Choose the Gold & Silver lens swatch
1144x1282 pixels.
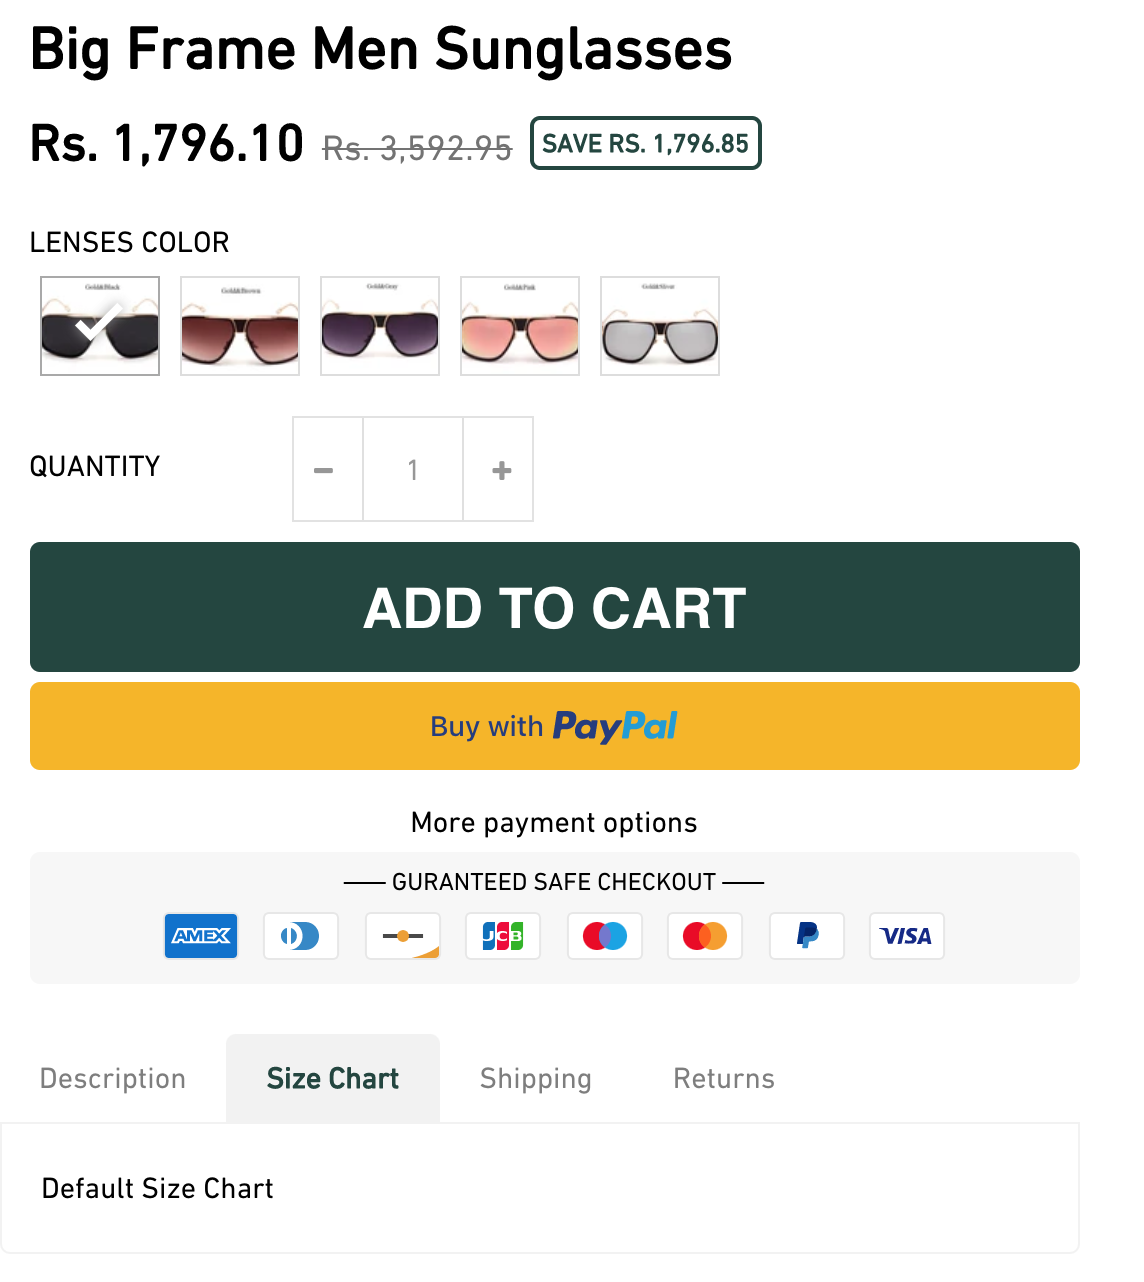pyautogui.click(x=660, y=326)
